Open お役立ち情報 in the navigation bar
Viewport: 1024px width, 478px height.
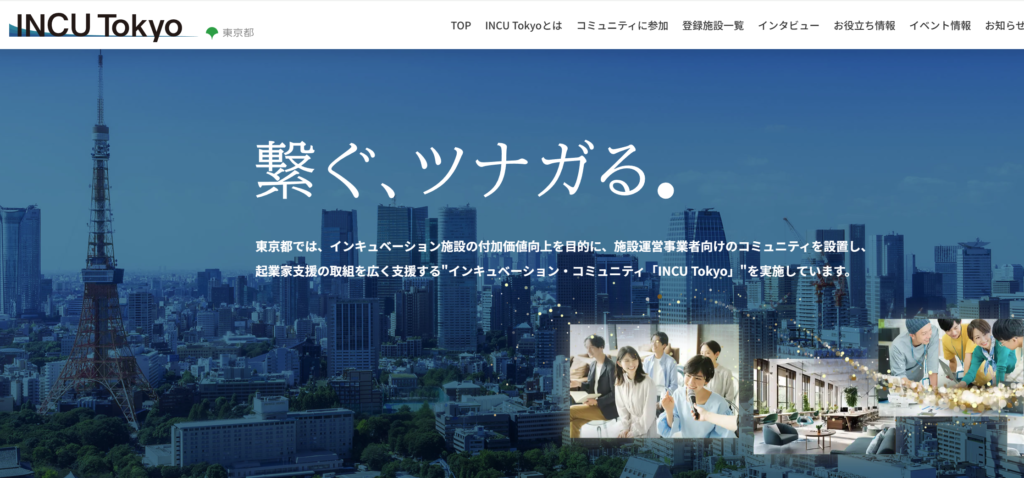coord(864,25)
